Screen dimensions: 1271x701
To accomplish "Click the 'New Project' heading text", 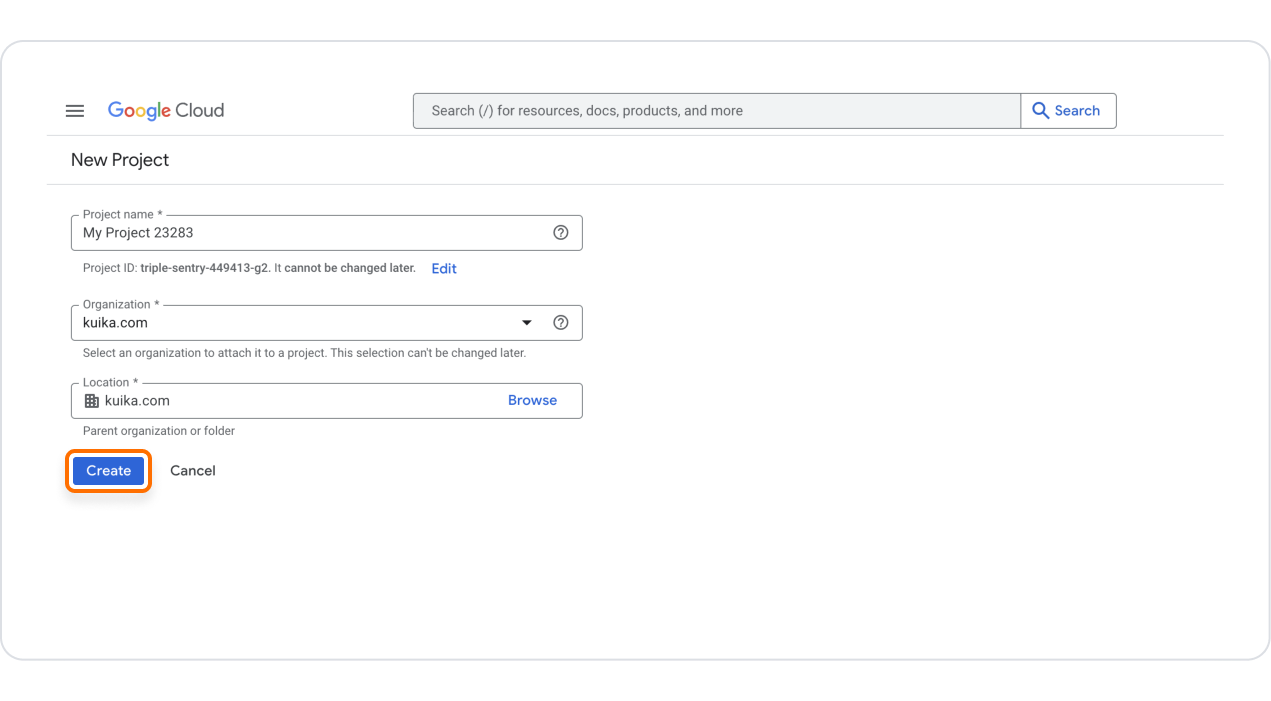I will pos(120,160).
